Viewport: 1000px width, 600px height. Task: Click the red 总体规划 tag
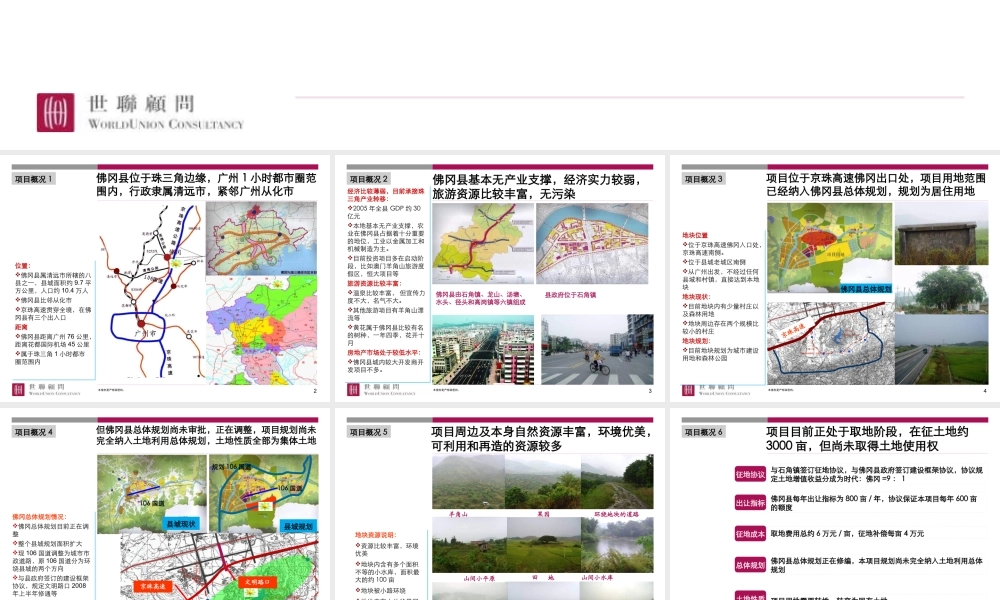[750, 565]
